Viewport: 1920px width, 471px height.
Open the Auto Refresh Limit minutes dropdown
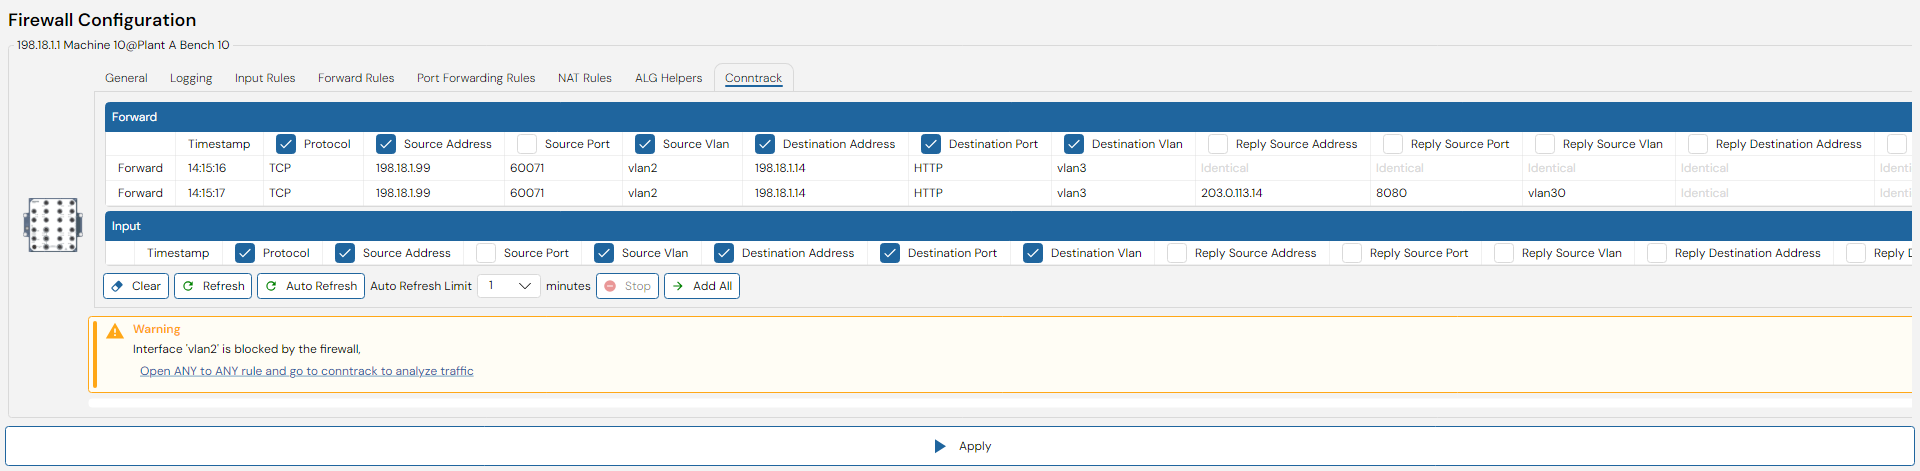pyautogui.click(x=509, y=286)
